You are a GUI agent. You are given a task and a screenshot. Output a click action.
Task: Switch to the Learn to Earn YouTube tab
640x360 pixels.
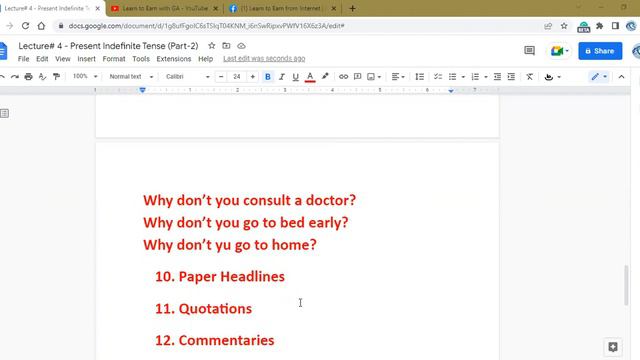[164, 8]
